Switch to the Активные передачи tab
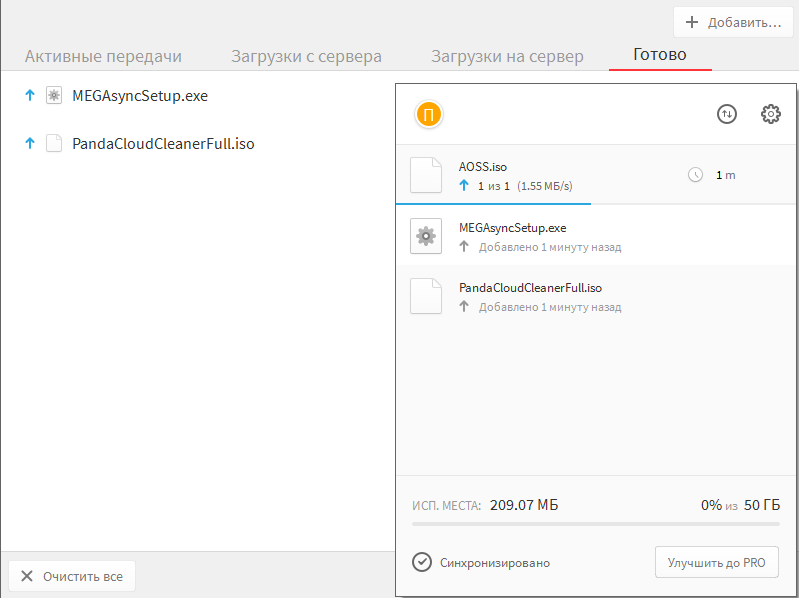 103,56
